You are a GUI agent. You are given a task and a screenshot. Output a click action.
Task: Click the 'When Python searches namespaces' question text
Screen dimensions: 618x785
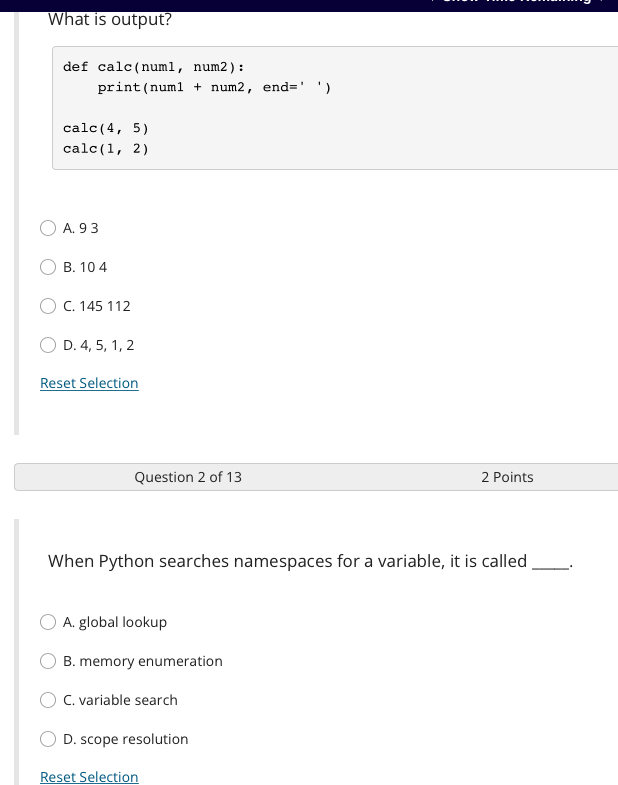pyautogui.click(x=311, y=561)
